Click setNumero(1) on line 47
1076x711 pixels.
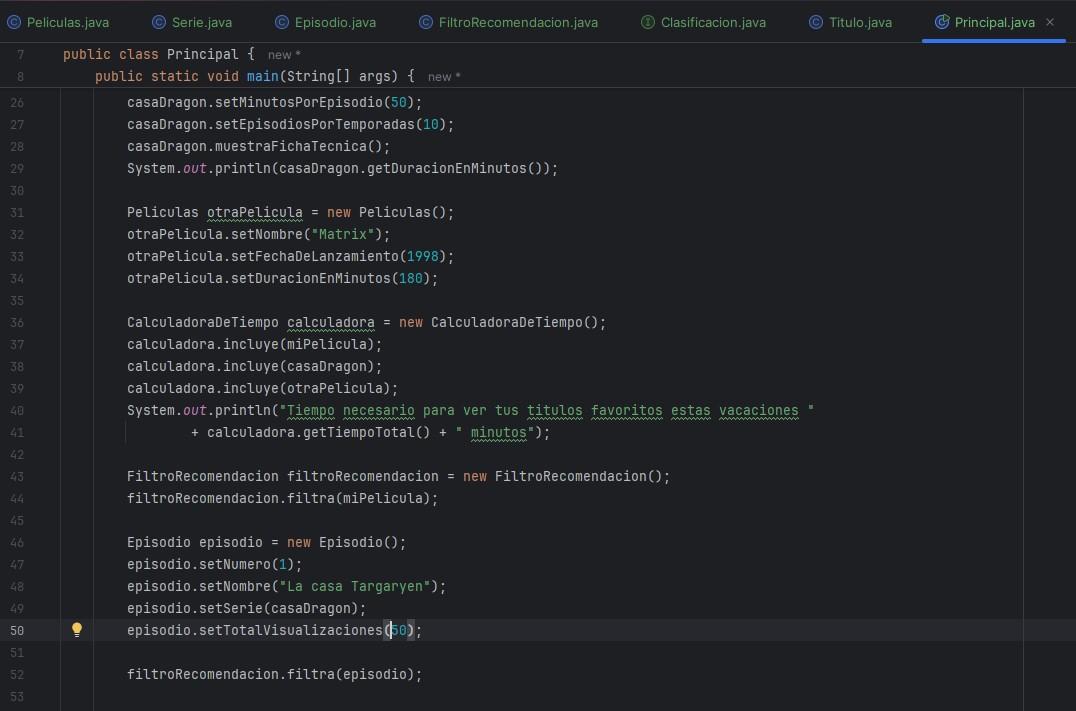tap(246, 564)
